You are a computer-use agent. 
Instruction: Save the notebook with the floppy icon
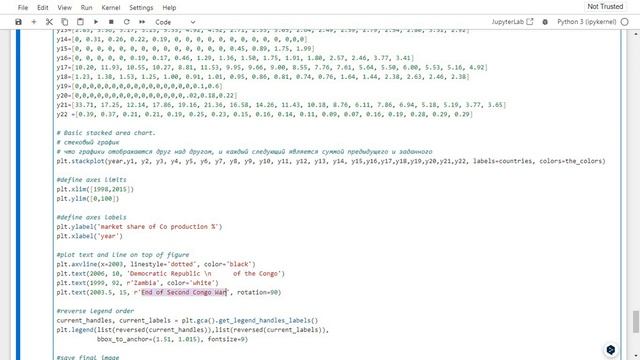(18, 22)
